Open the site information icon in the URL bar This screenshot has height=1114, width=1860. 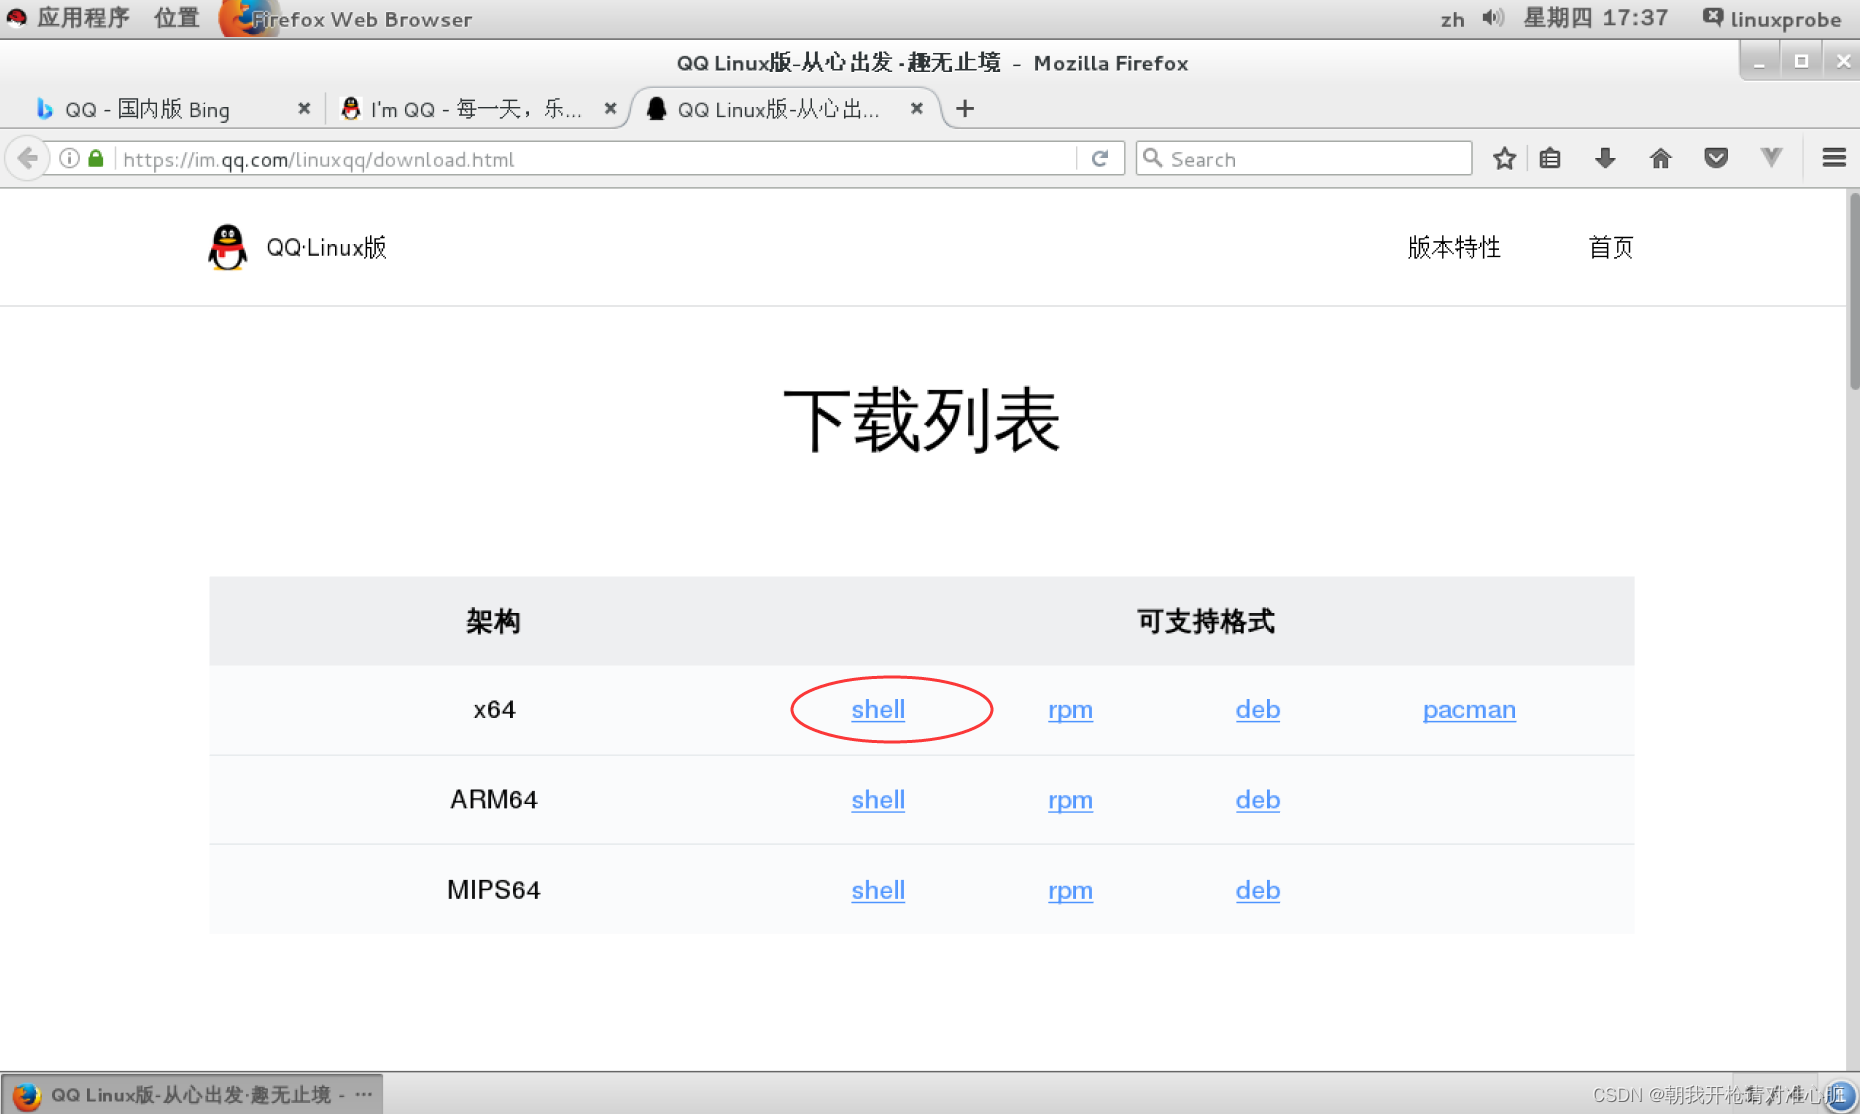69,158
